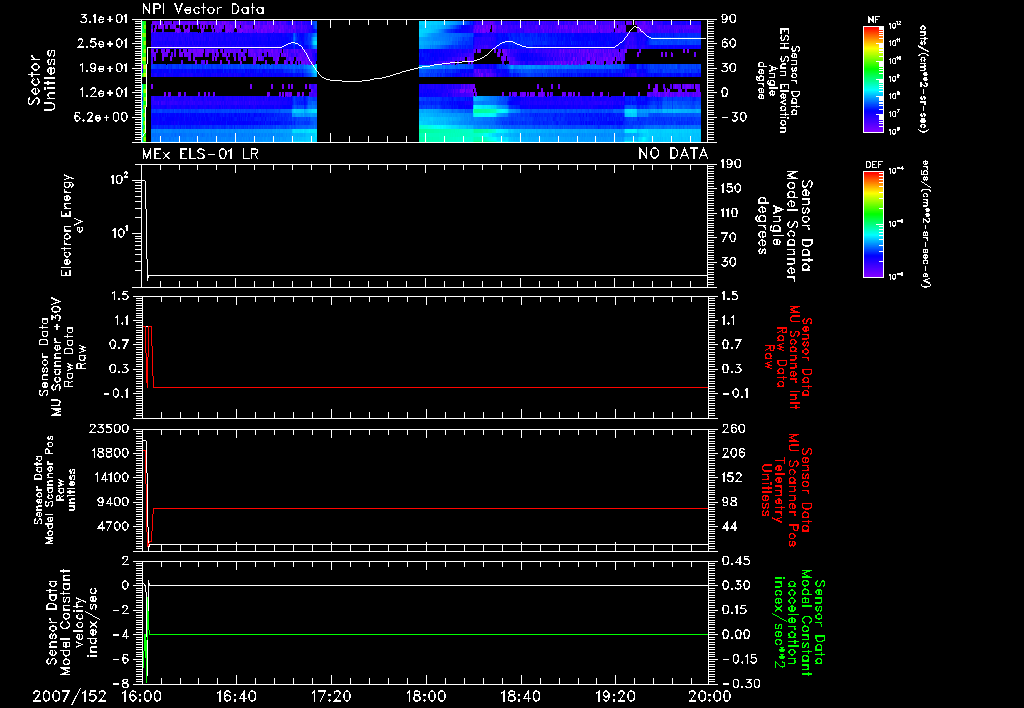Click the 19:20 time axis label
The height and width of the screenshot is (708, 1024).
coord(615,696)
